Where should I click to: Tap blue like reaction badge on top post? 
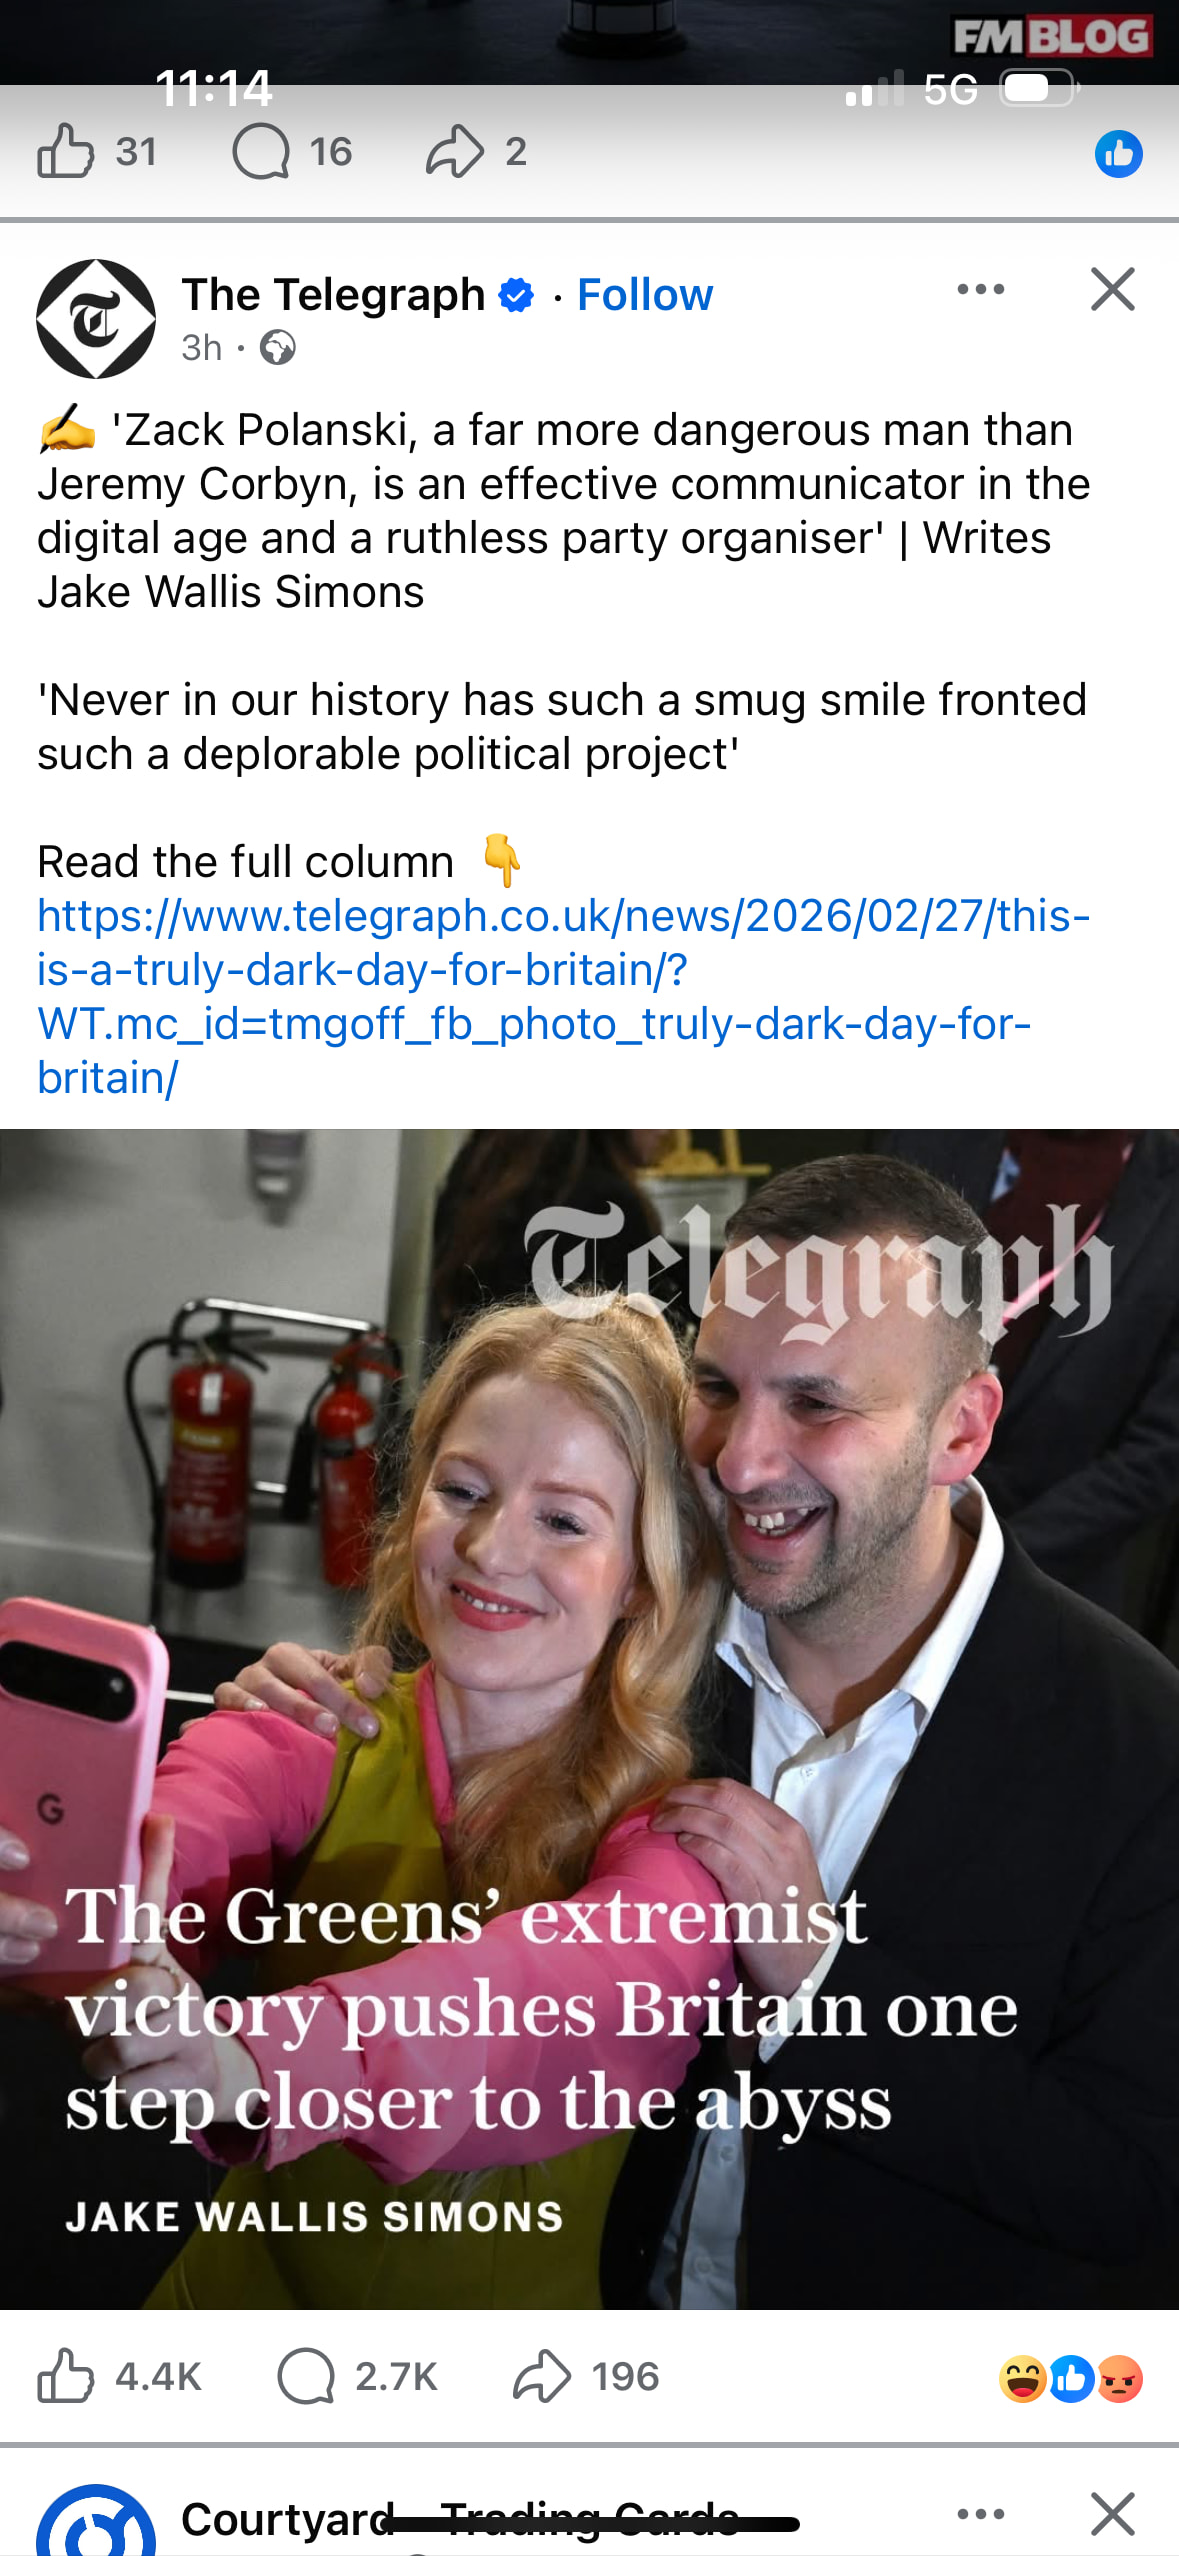(x=1118, y=154)
